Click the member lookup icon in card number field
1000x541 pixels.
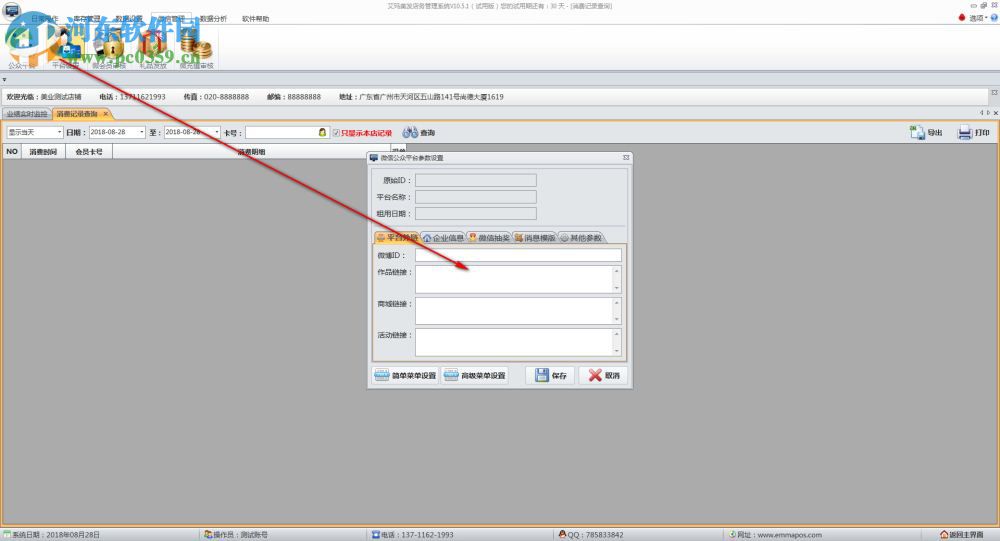322,133
